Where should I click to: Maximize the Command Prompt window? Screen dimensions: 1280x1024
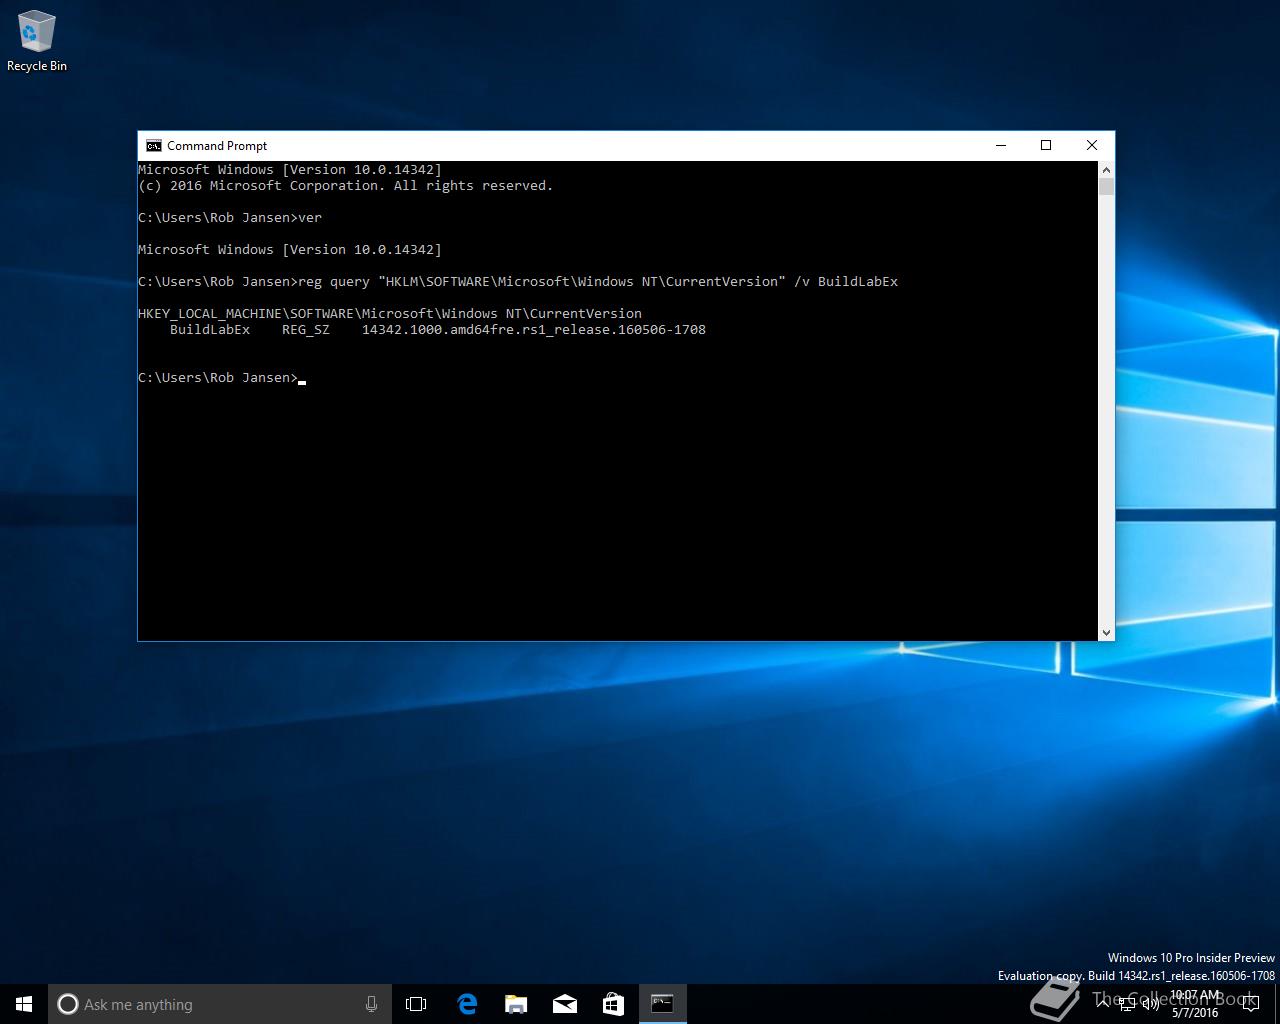(1046, 145)
